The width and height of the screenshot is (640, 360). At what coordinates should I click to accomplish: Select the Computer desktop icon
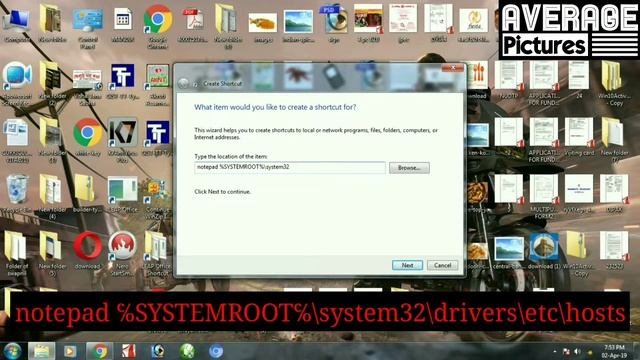(17, 25)
